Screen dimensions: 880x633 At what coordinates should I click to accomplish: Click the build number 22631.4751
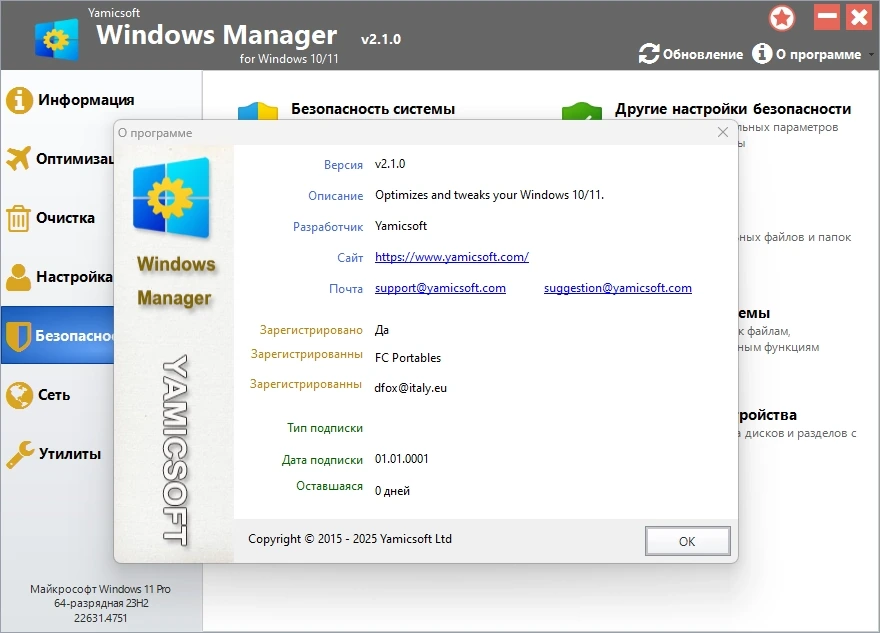[100, 618]
